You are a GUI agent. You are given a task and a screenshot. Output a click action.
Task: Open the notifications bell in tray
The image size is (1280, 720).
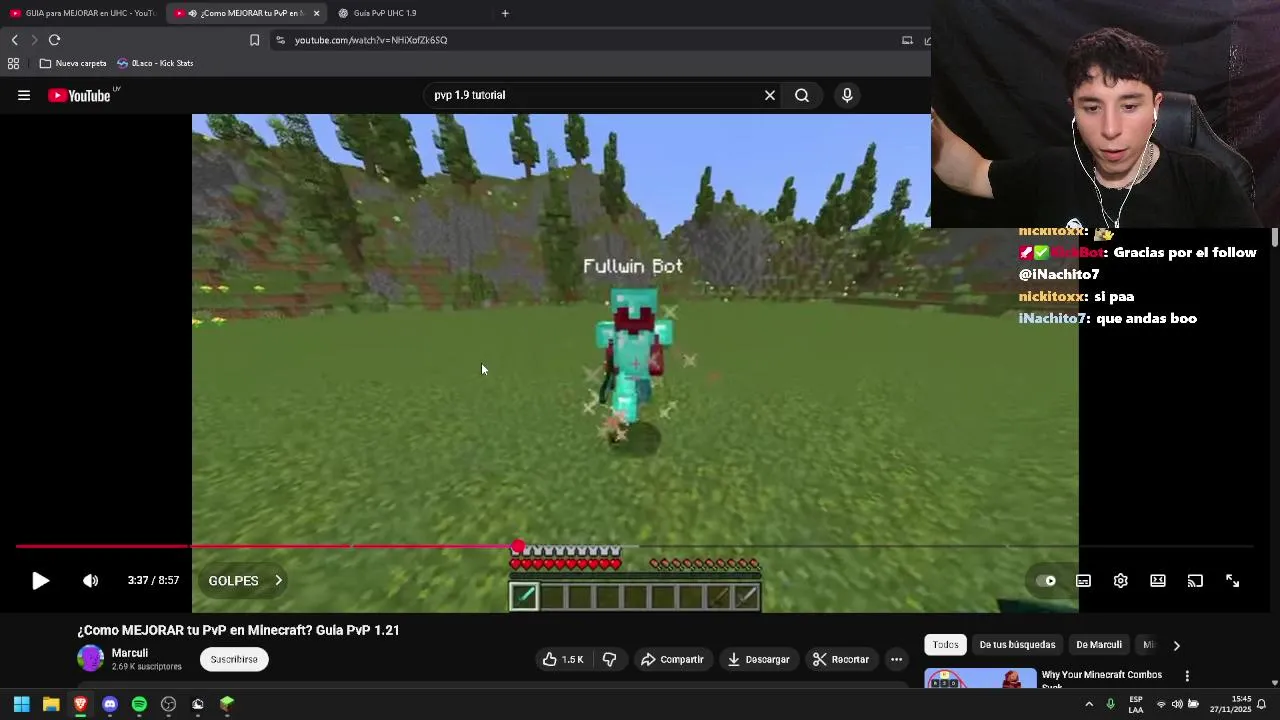click(x=1262, y=704)
